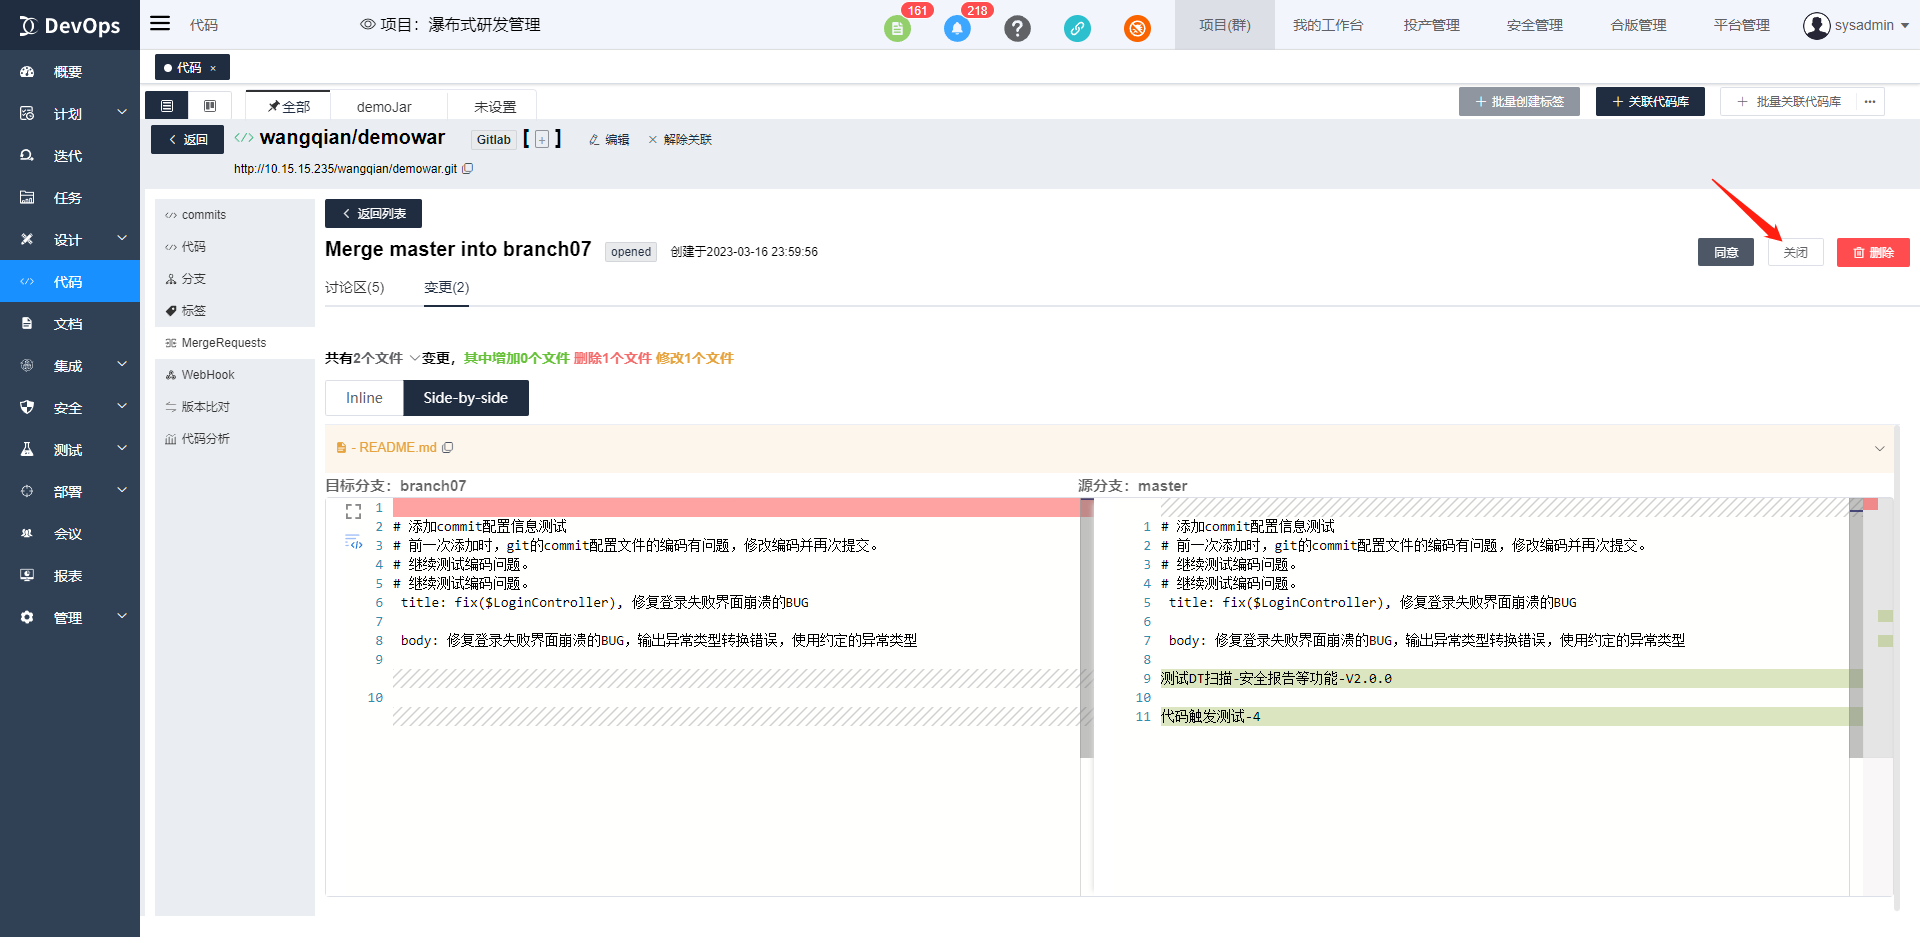This screenshot has height=937, width=1920.
Task: Click the red 删除 button
Action: (x=1872, y=253)
